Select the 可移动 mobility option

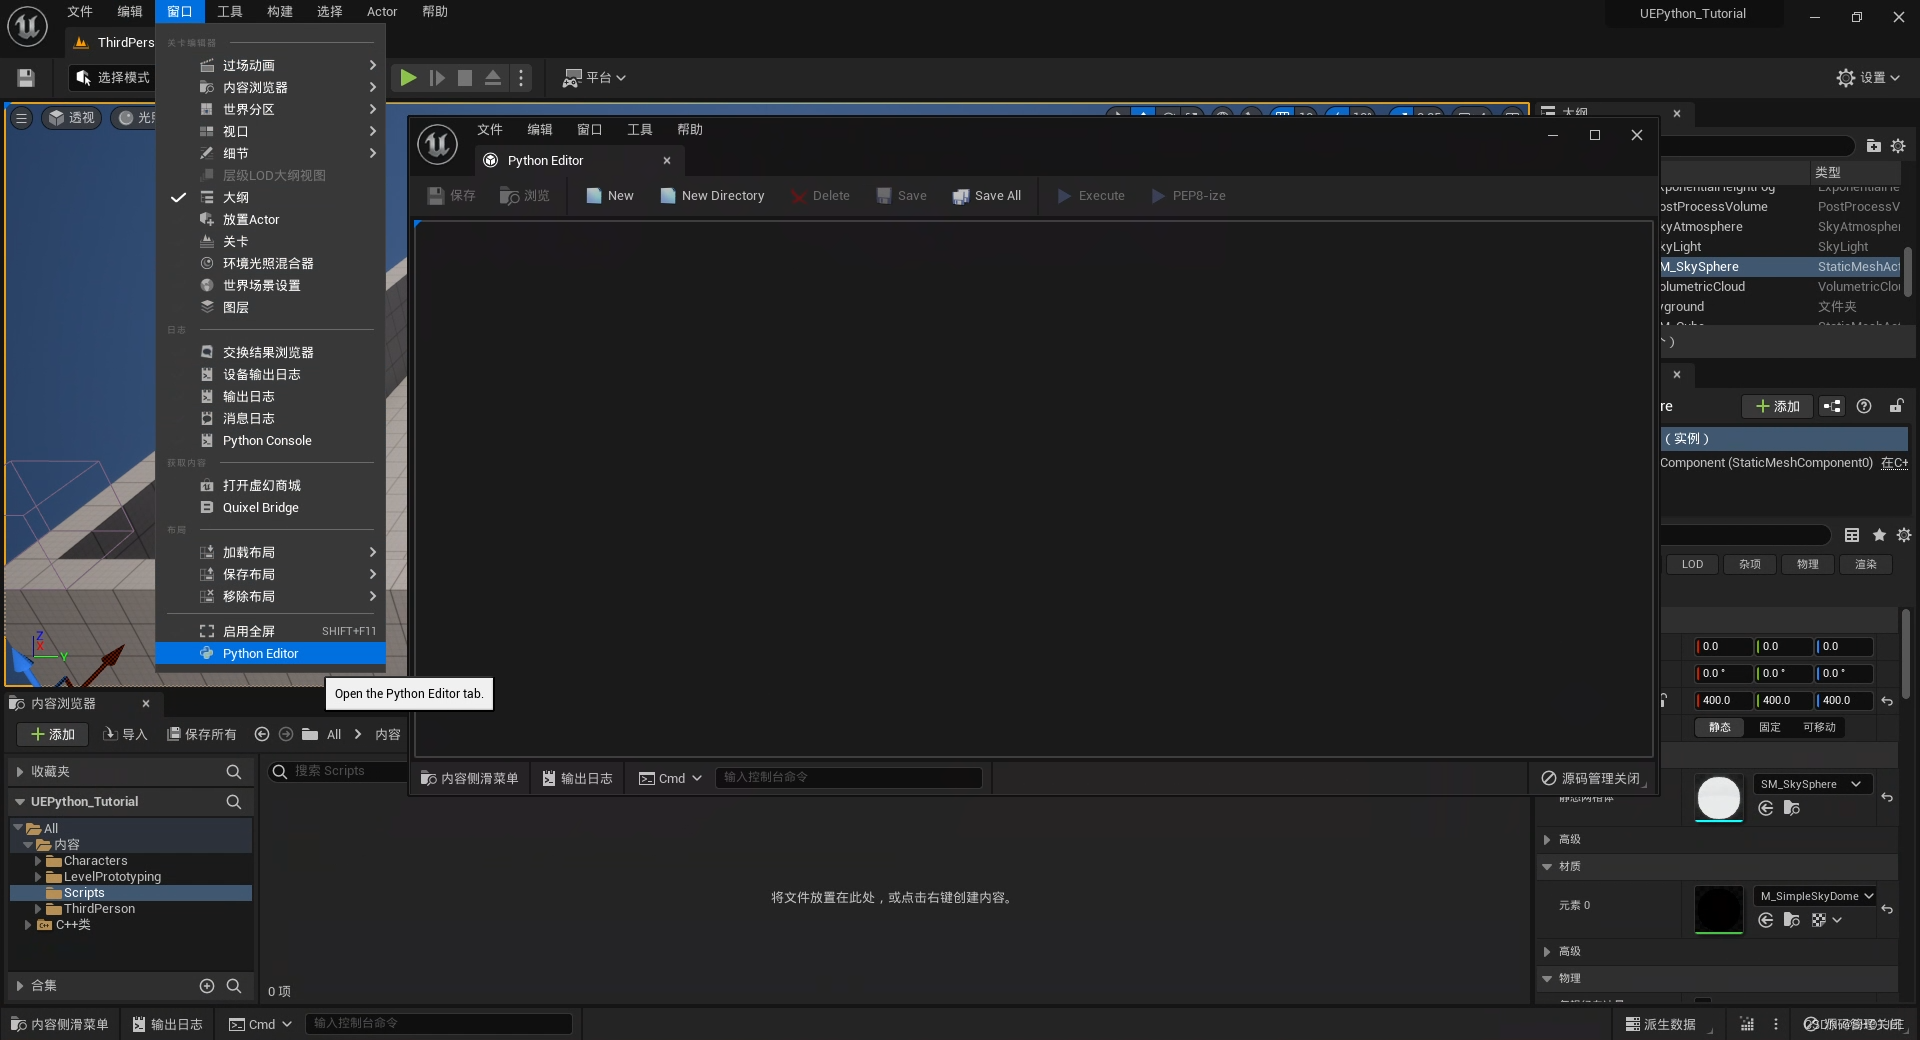(x=1819, y=728)
